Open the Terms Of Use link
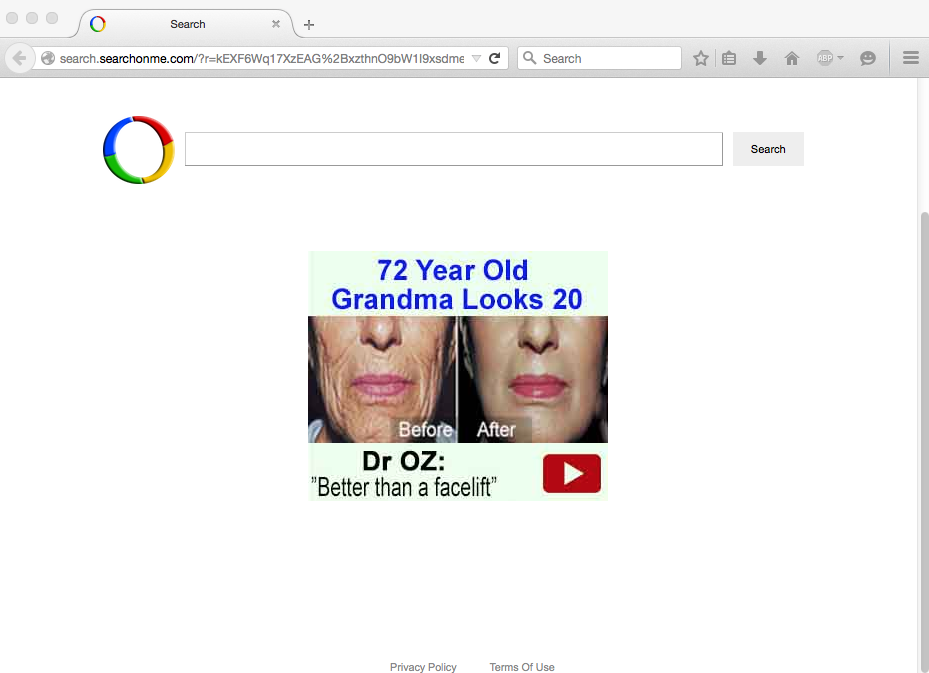The height and width of the screenshot is (673, 929). [521, 667]
